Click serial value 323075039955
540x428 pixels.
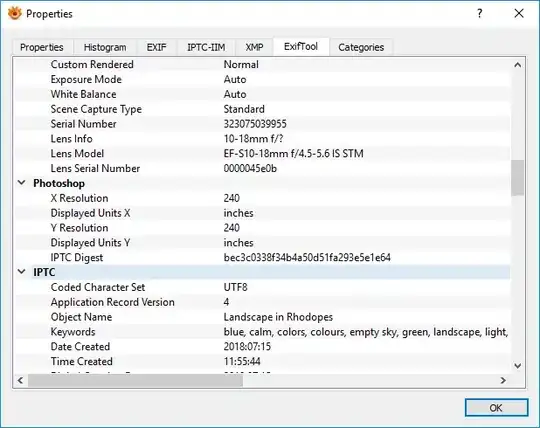pyautogui.click(x=255, y=124)
